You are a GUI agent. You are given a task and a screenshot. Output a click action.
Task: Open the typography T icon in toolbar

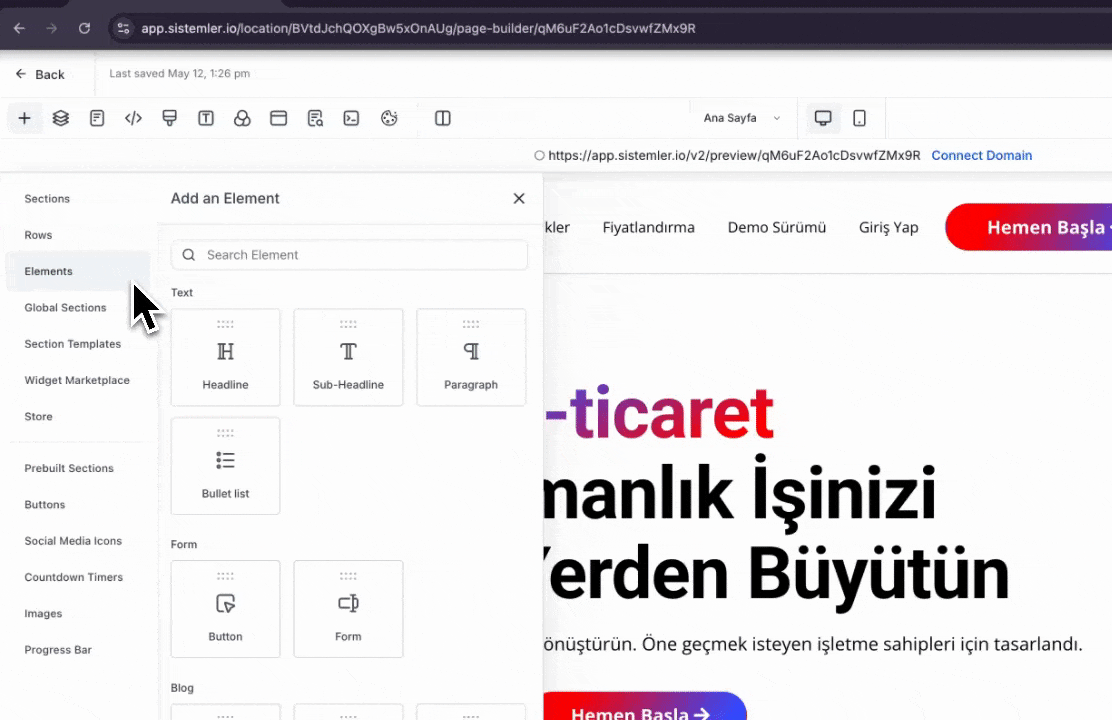point(206,118)
